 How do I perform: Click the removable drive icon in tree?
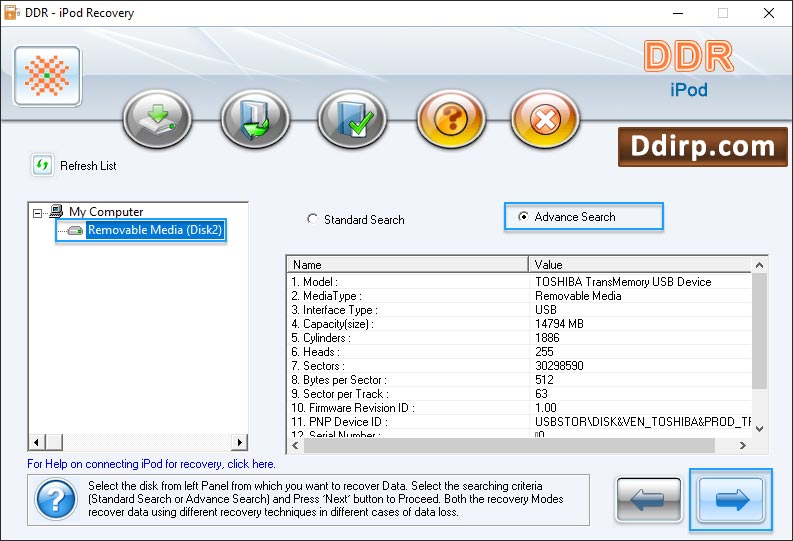[x=75, y=231]
